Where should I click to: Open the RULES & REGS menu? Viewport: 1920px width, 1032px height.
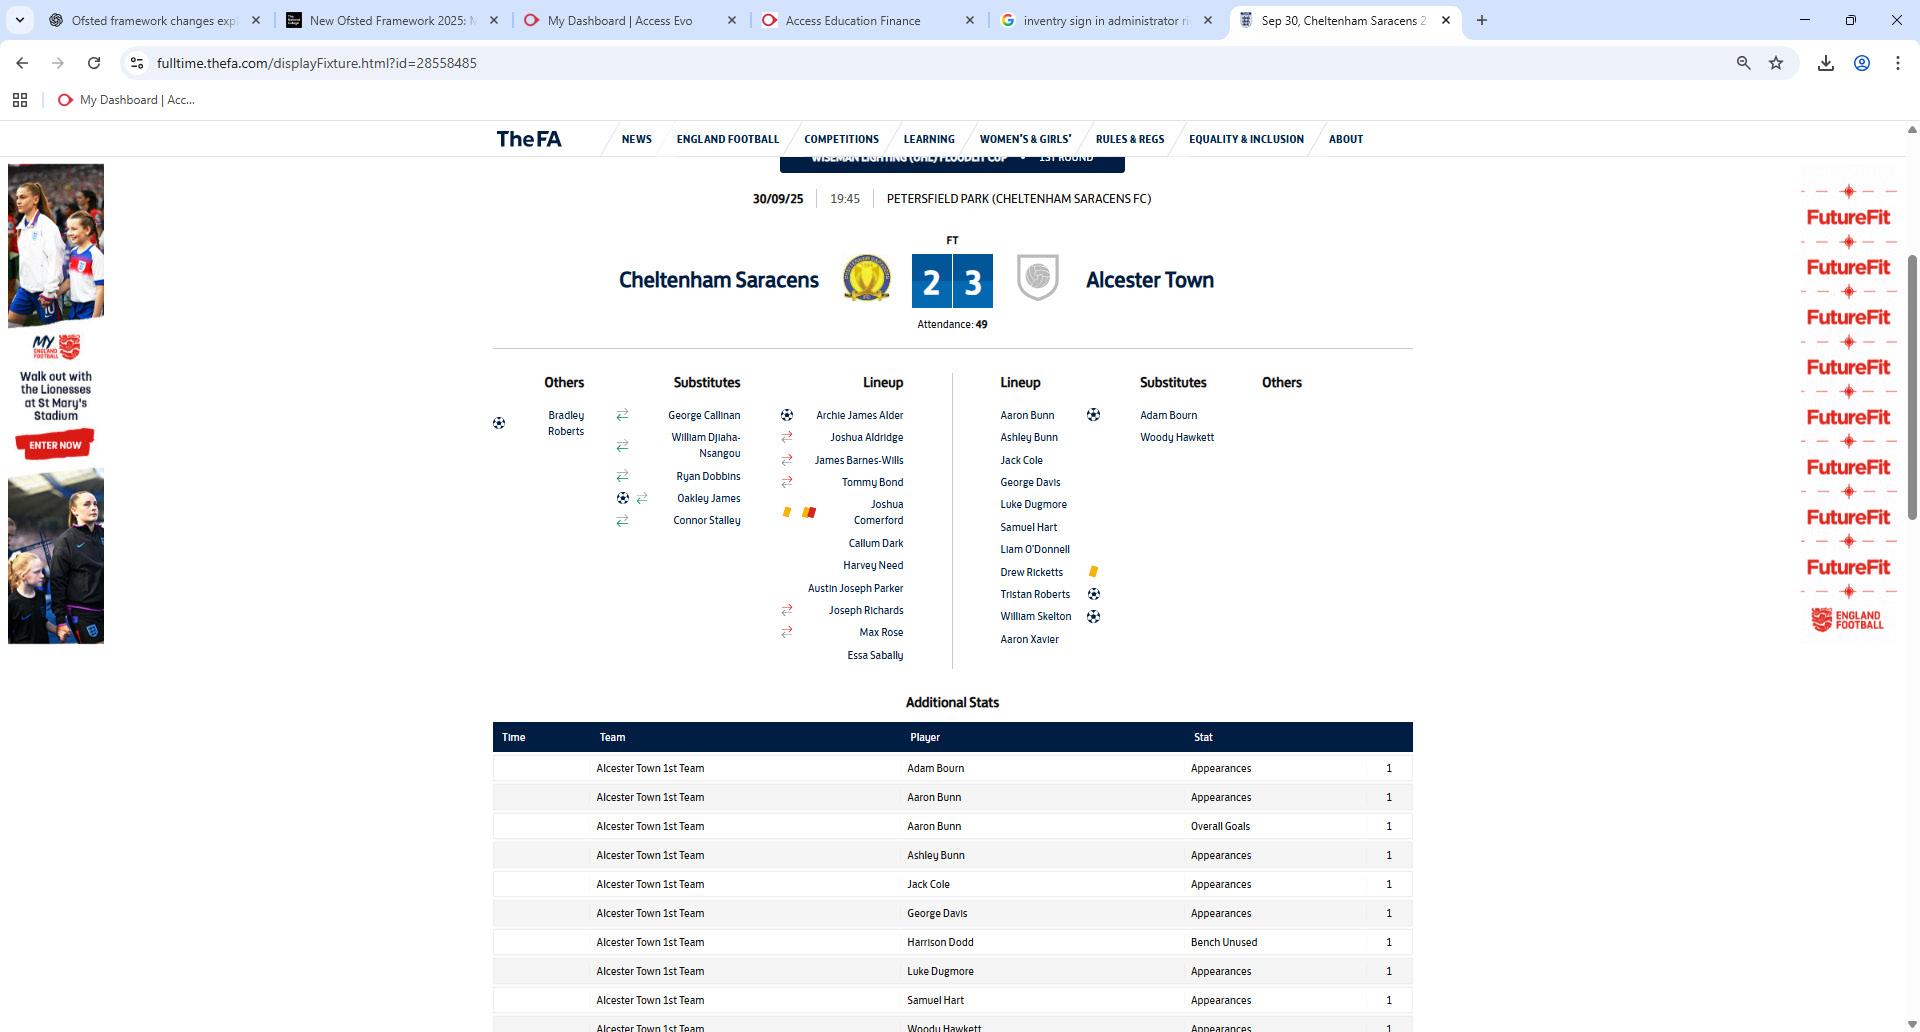coord(1130,139)
